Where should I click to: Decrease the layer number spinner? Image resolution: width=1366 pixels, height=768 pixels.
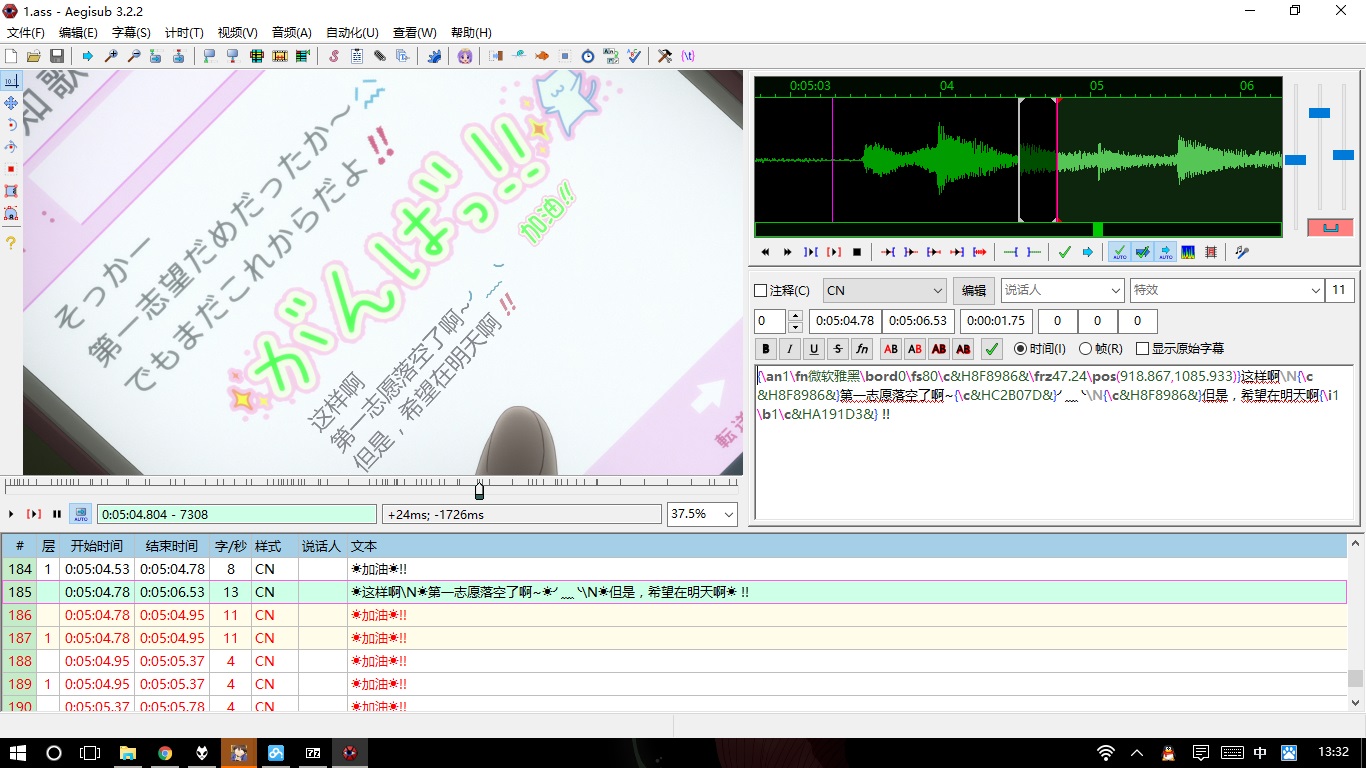point(796,327)
